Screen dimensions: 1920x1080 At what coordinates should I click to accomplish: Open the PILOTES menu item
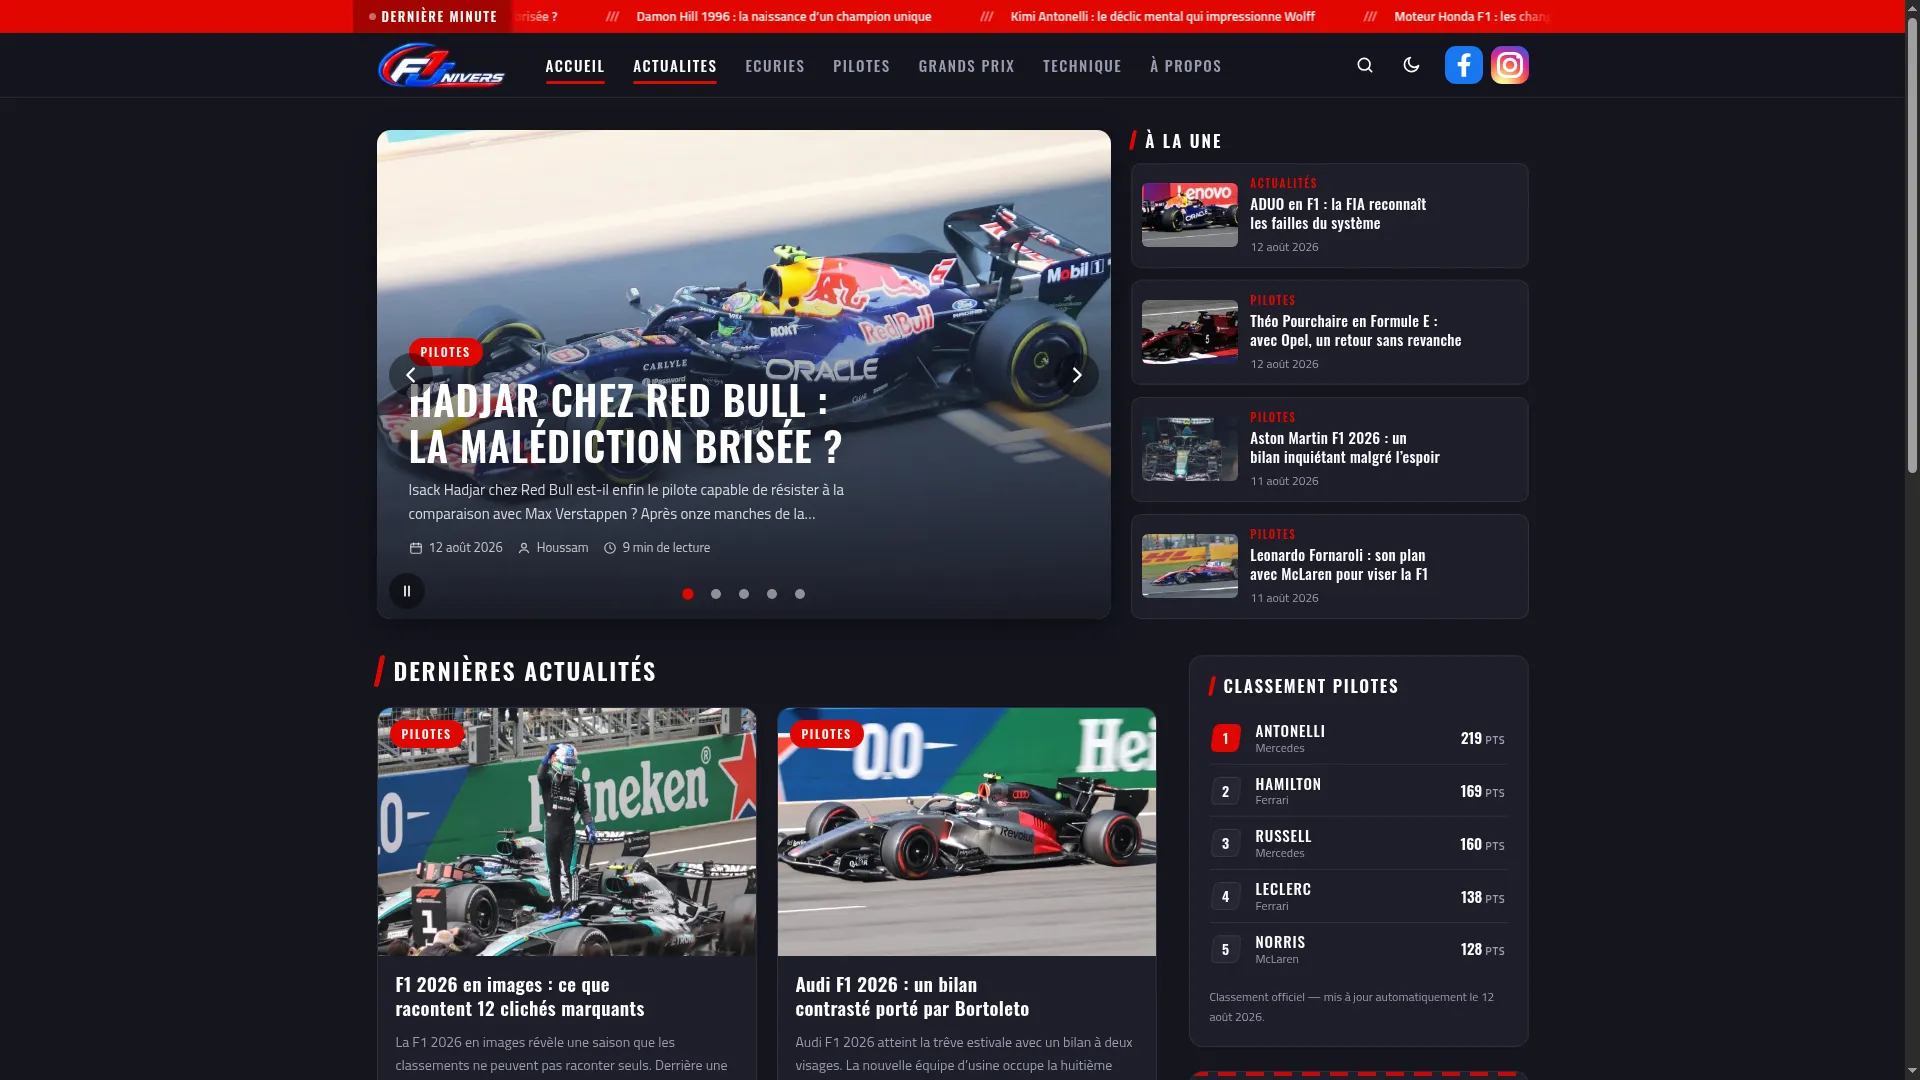[861, 66]
